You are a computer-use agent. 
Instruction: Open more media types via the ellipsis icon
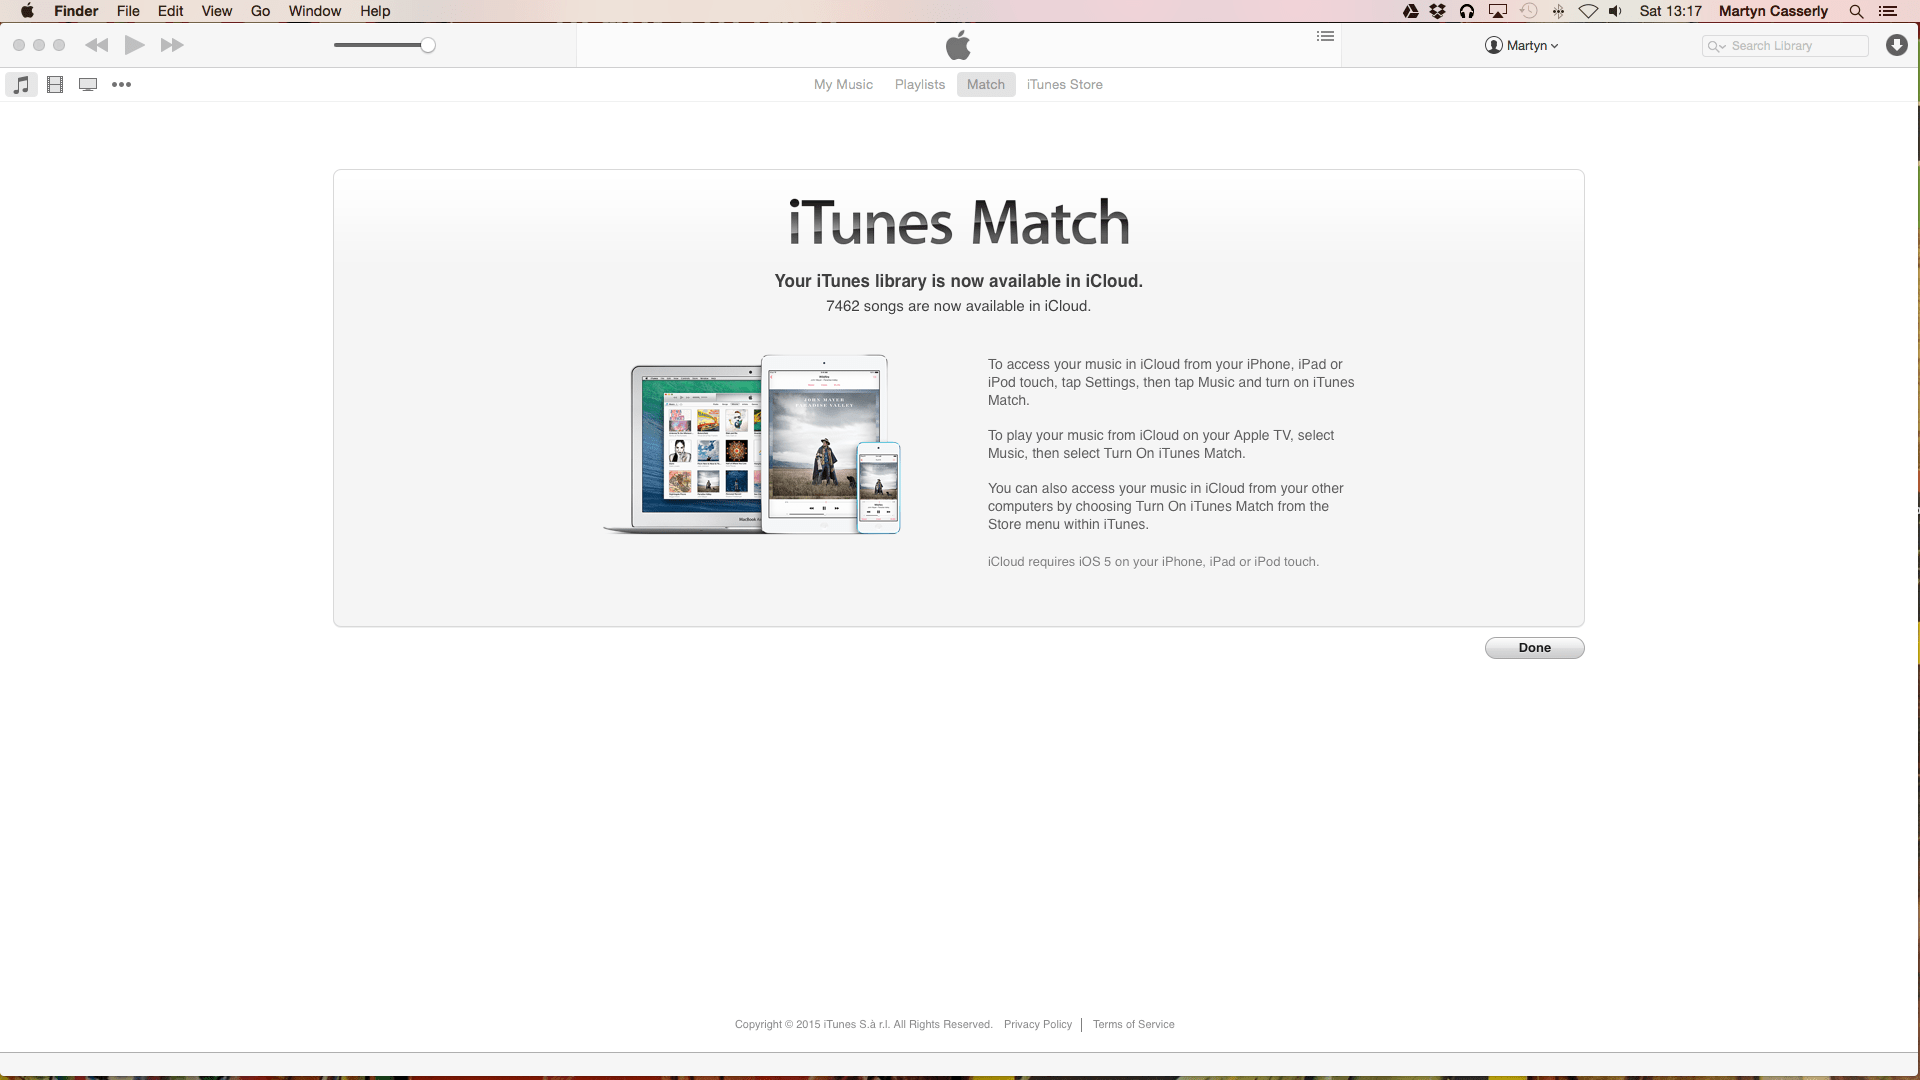tap(122, 85)
